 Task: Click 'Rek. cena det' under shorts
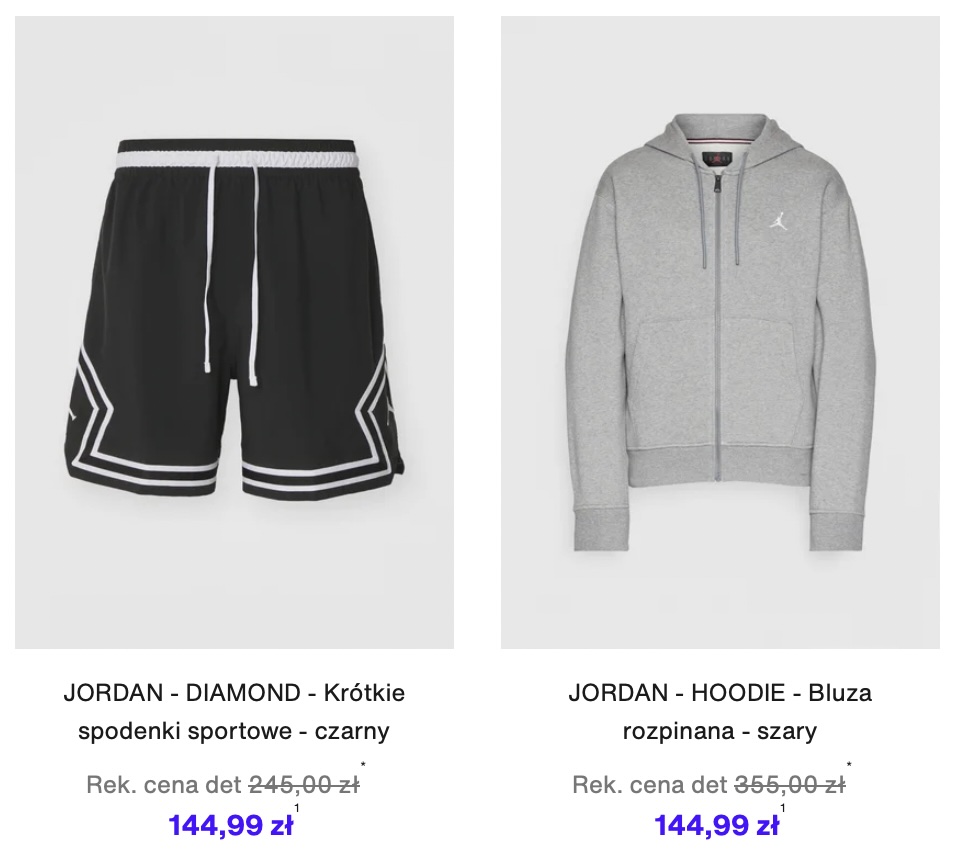[164, 784]
